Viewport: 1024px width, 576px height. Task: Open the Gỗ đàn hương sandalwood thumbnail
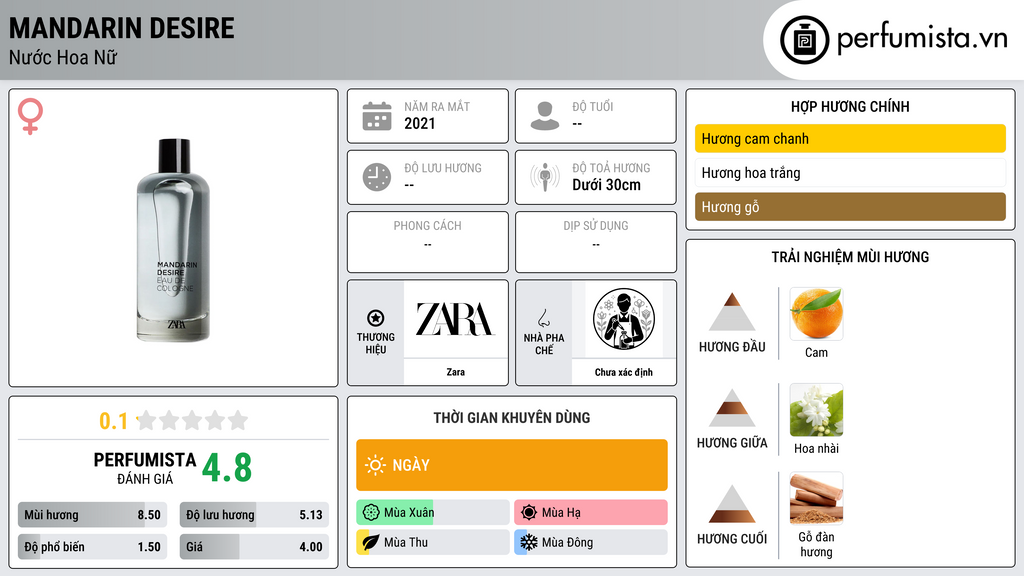click(x=816, y=499)
